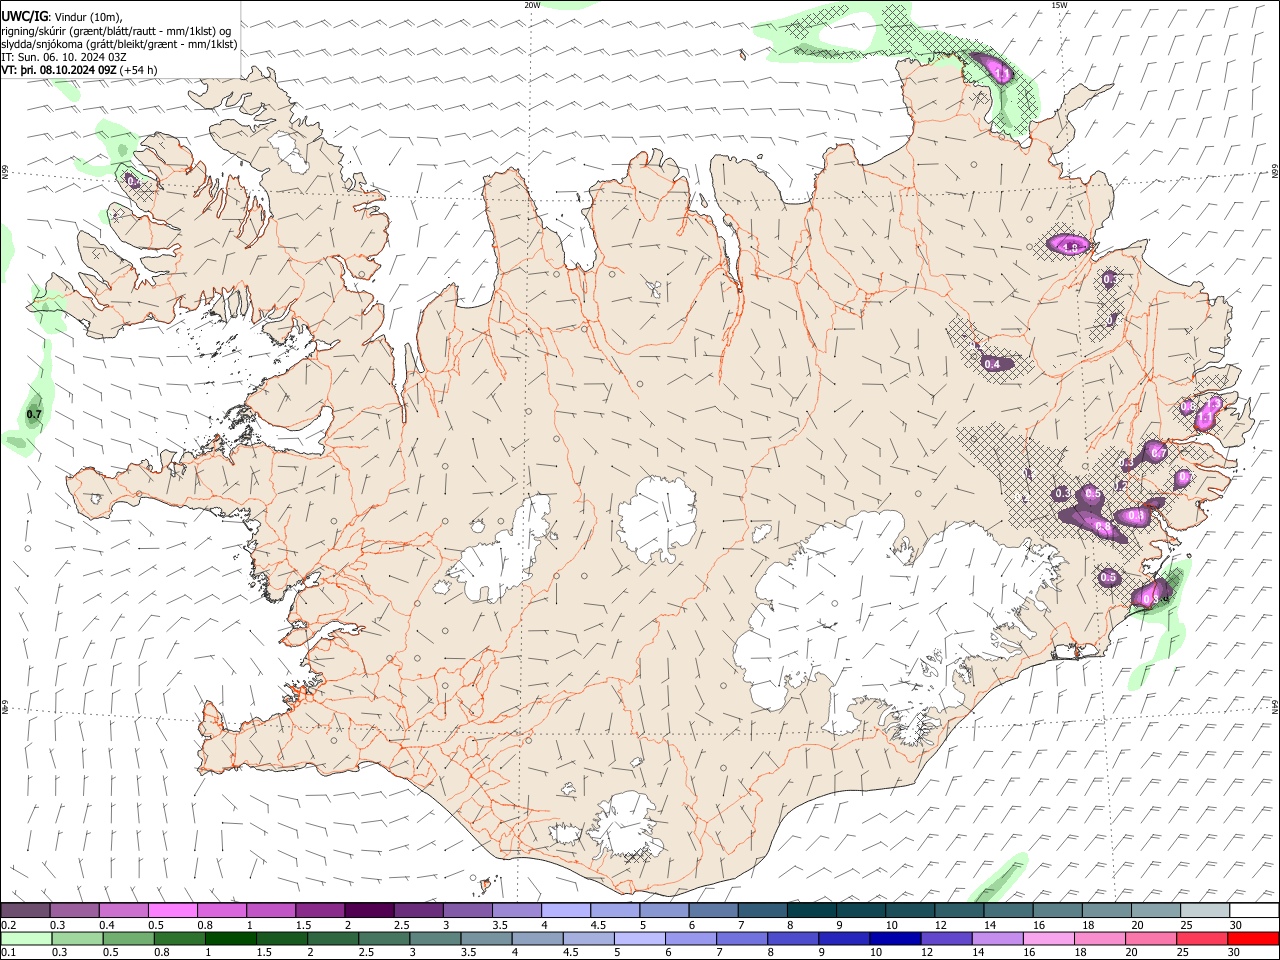Click upper legend pink swatch between 0.5 and 0.8
Image resolution: width=1280 pixels, height=960 pixels.
click(172, 910)
